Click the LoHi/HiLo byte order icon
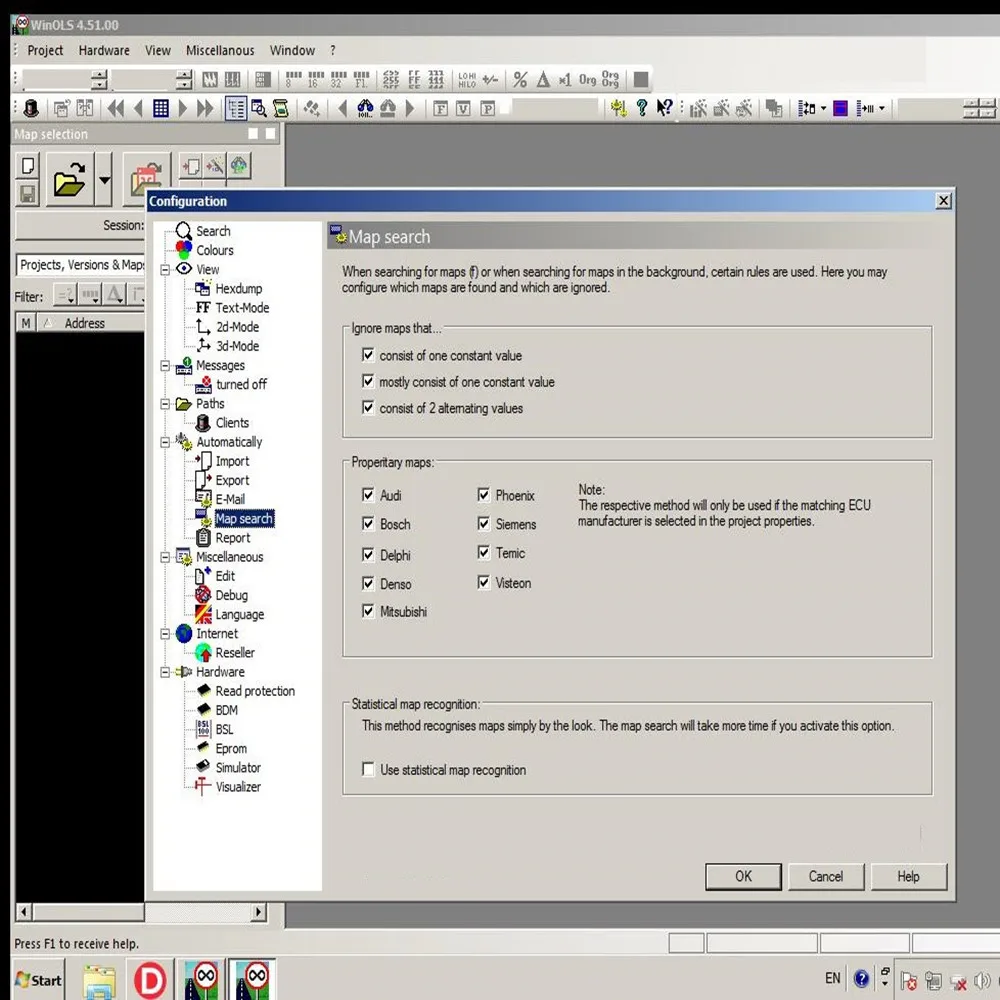The height and width of the screenshot is (1000, 1000). click(467, 80)
